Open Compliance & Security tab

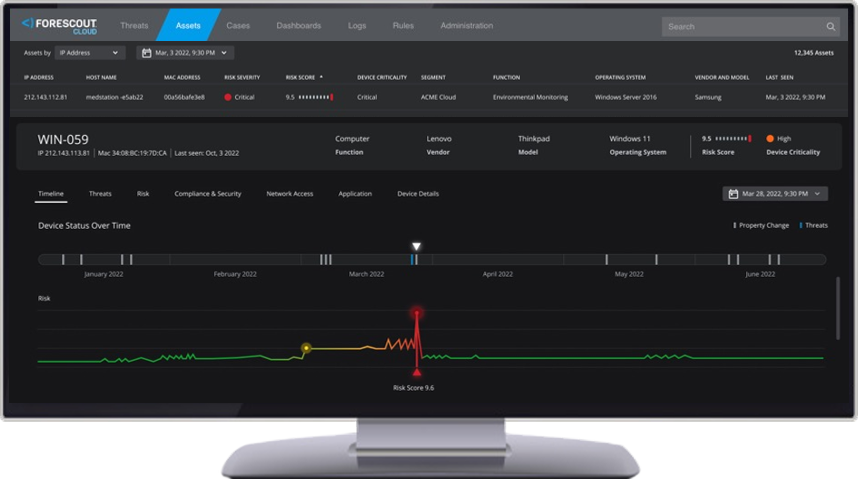[x=208, y=194]
